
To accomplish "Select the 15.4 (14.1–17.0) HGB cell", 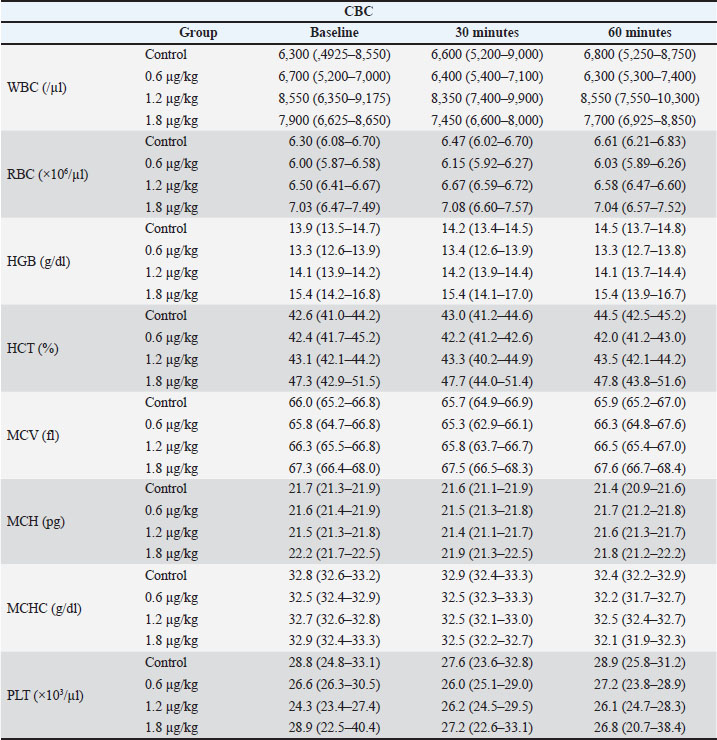I will tap(487, 294).
